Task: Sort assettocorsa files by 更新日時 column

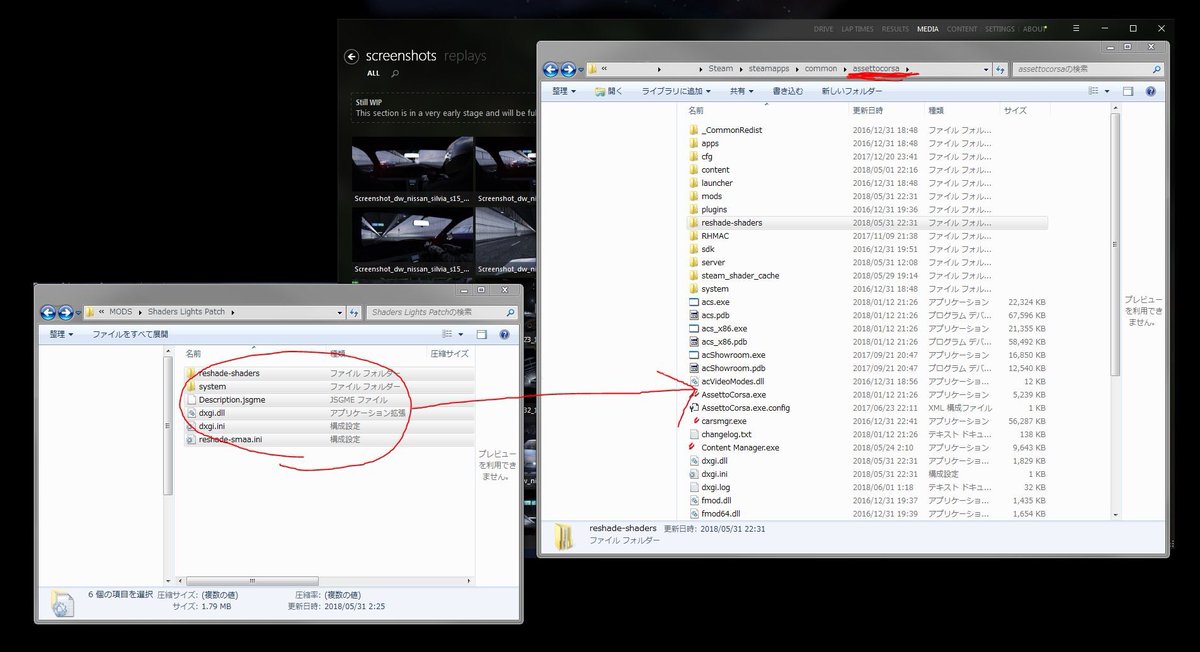Action: click(867, 110)
